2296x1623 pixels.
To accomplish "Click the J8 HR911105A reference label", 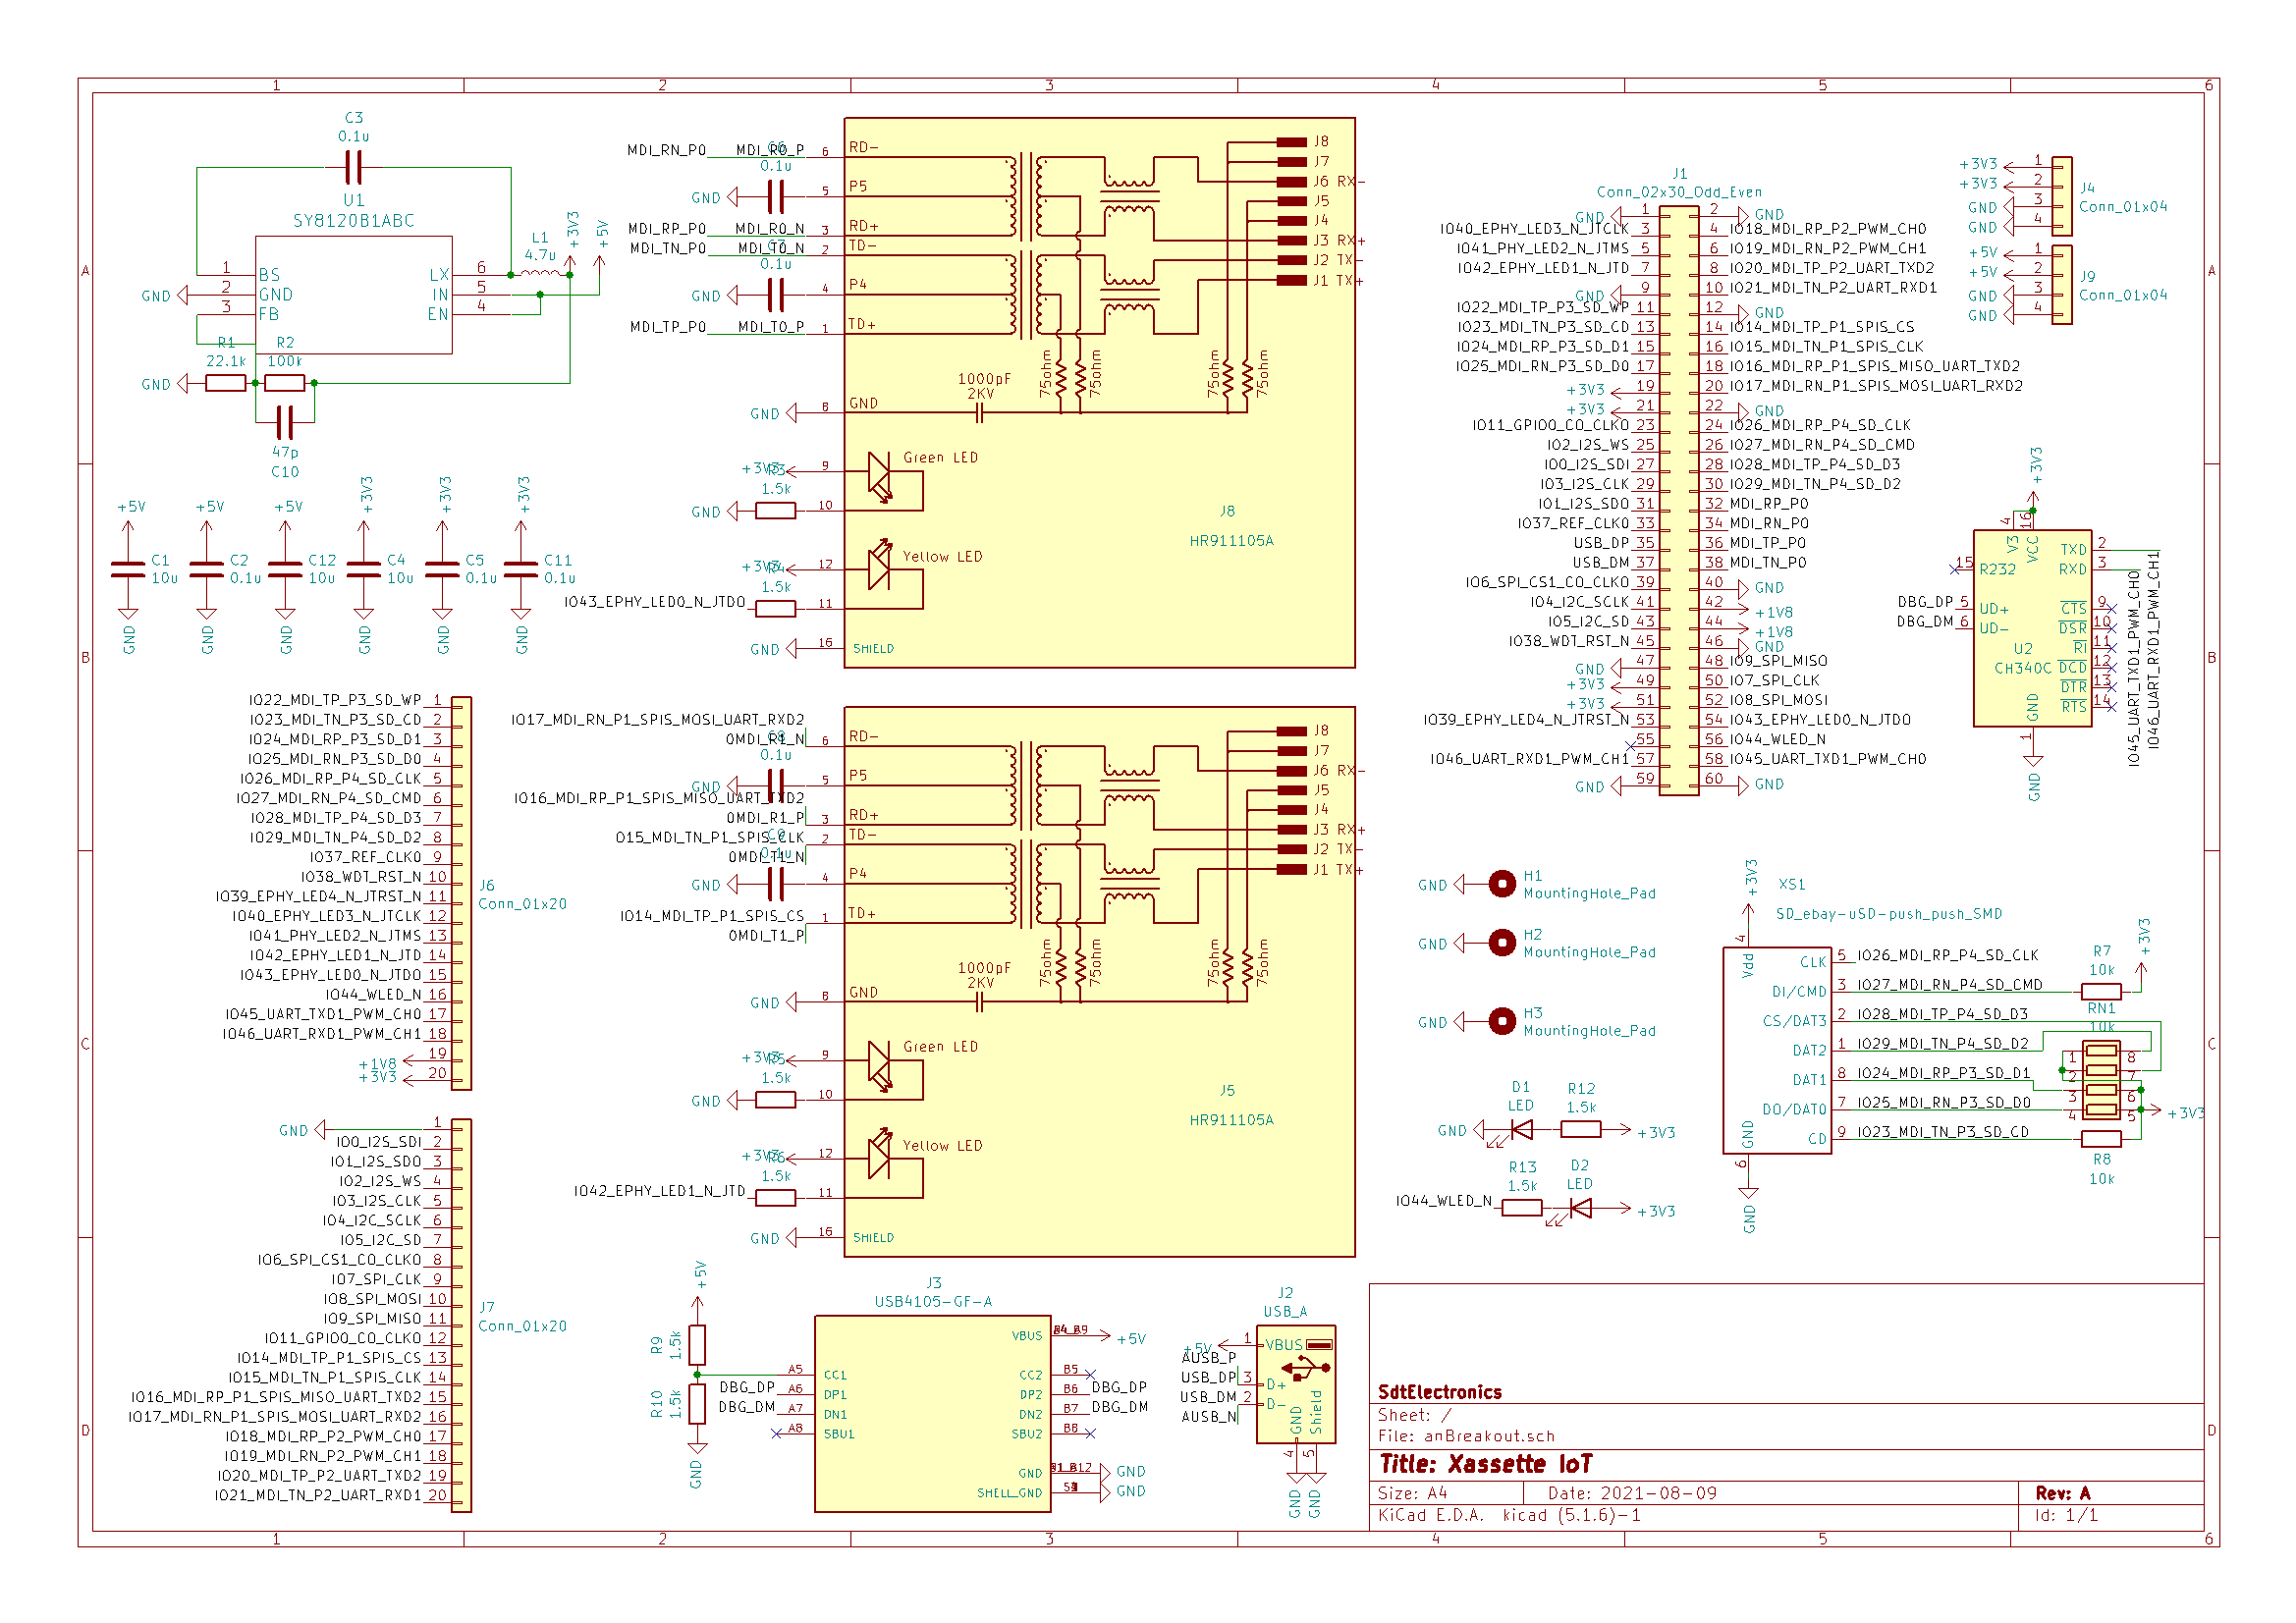I will coord(1227,511).
